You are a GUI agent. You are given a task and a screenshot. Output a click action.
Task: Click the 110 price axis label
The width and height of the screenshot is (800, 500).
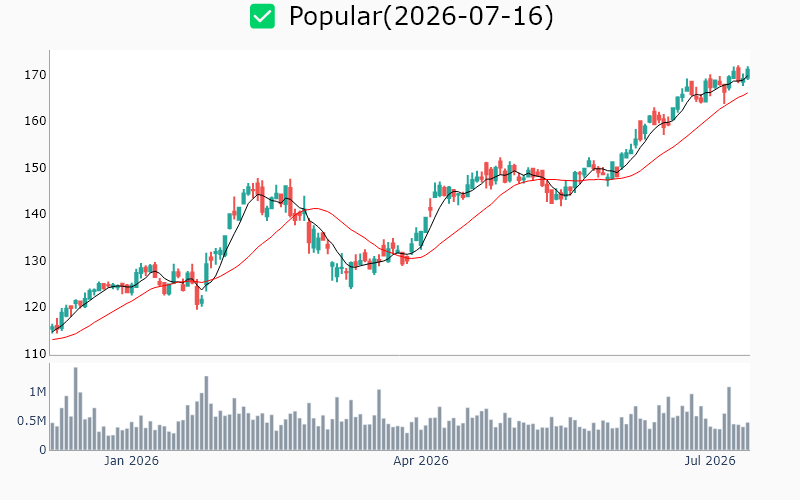pos(35,354)
